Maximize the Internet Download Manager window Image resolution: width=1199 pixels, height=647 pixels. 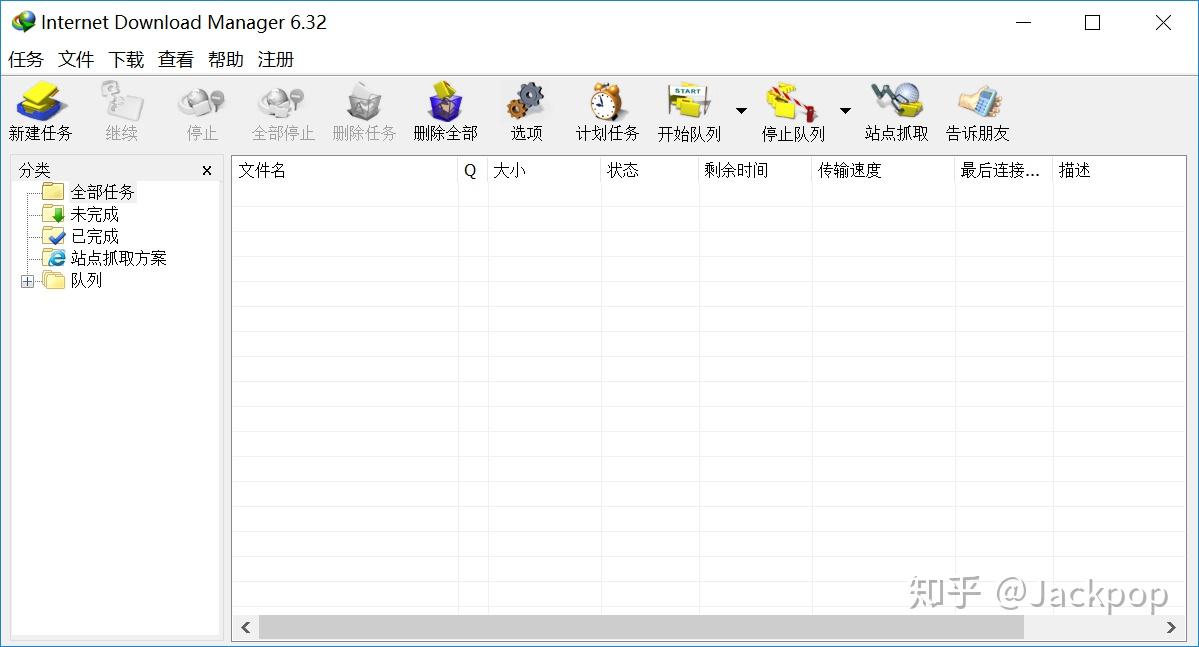[x=1093, y=23]
